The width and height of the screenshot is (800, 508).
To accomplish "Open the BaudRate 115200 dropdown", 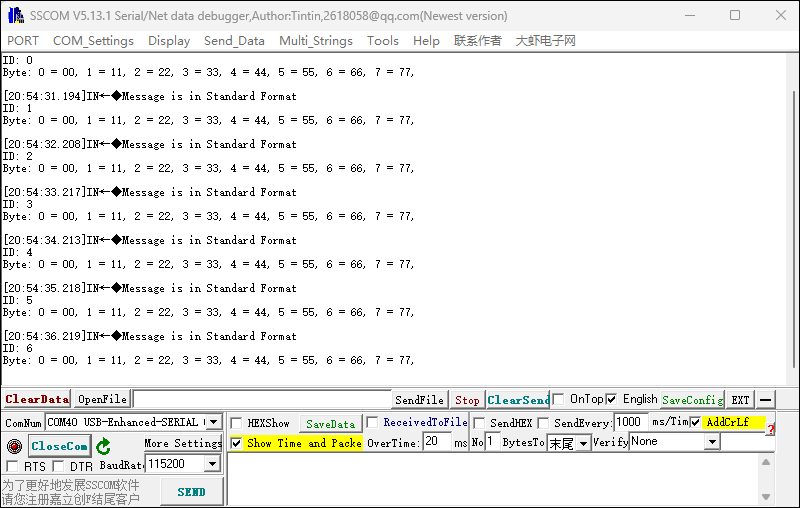I will coord(212,464).
